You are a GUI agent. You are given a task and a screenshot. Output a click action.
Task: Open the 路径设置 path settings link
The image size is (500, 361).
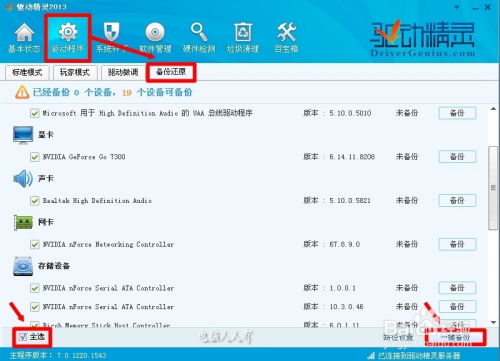(x=398, y=337)
